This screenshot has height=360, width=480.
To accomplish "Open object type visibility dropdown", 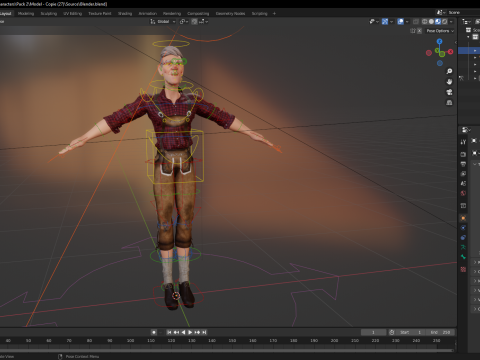I will coord(374,22).
